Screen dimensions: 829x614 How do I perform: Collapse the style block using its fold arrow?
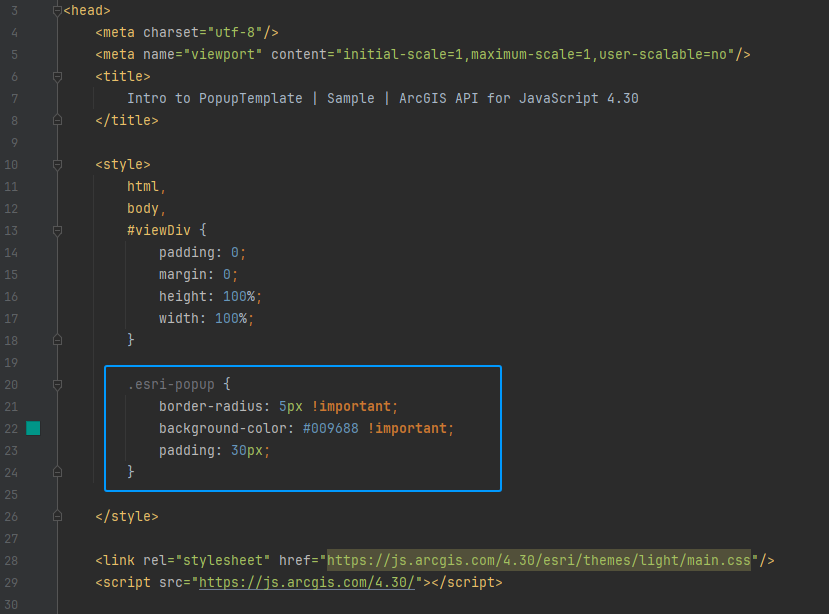[57, 164]
